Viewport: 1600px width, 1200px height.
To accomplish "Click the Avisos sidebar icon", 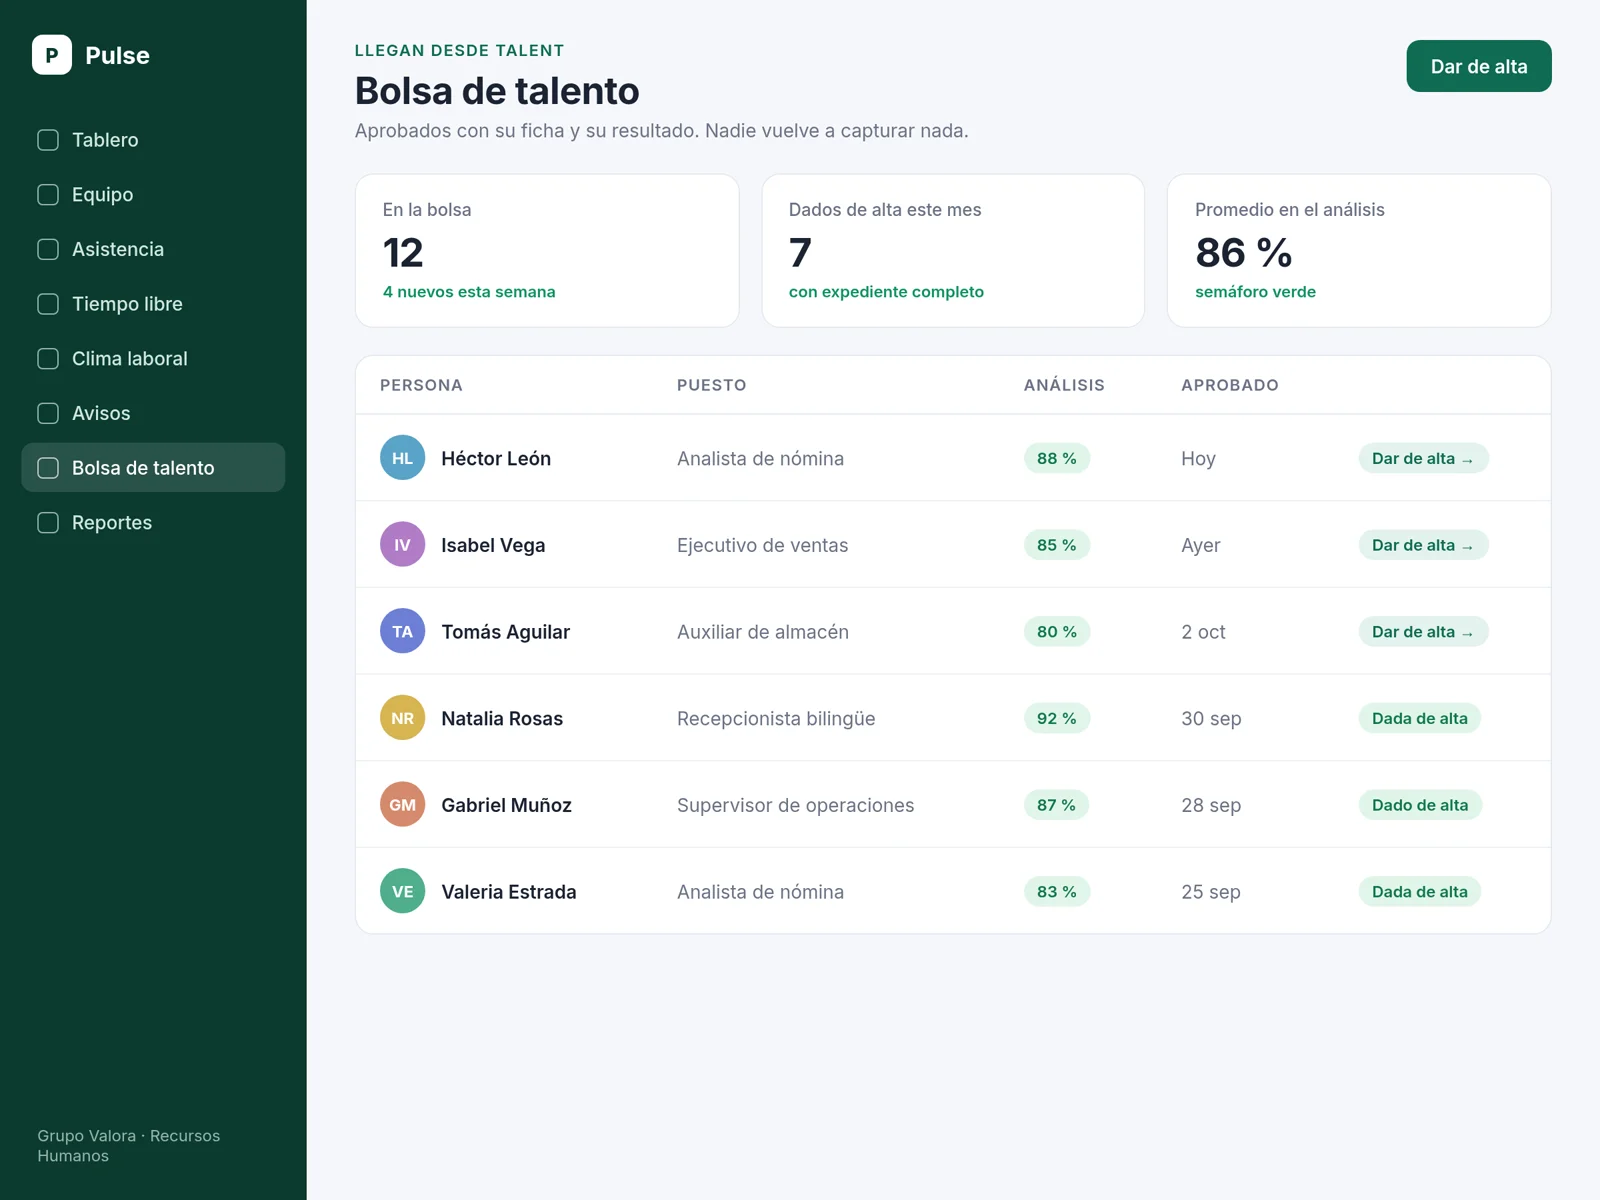I will pyautogui.click(x=48, y=413).
